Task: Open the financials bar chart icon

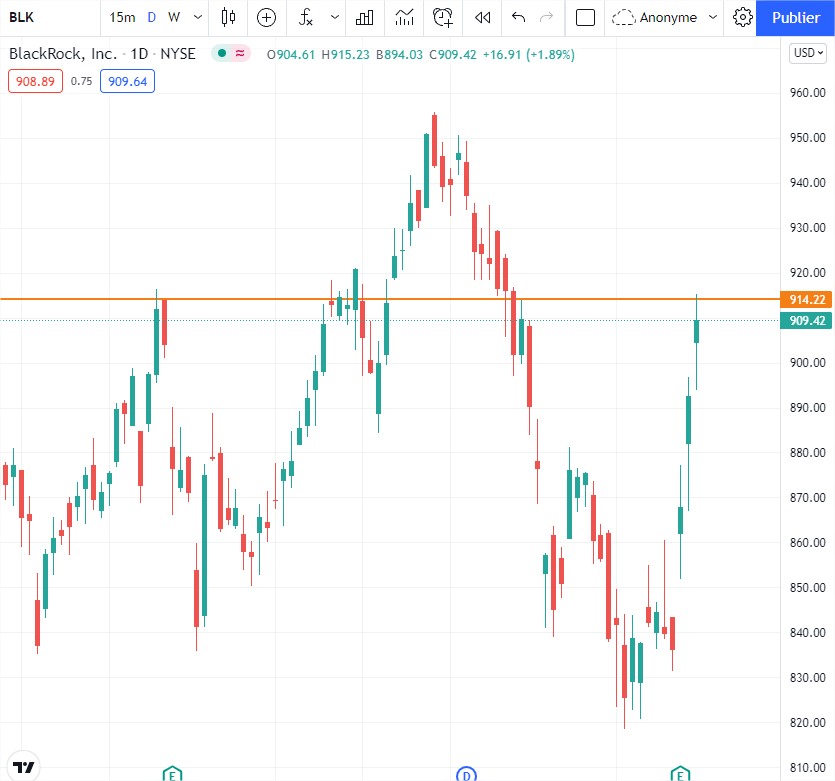Action: point(364,18)
